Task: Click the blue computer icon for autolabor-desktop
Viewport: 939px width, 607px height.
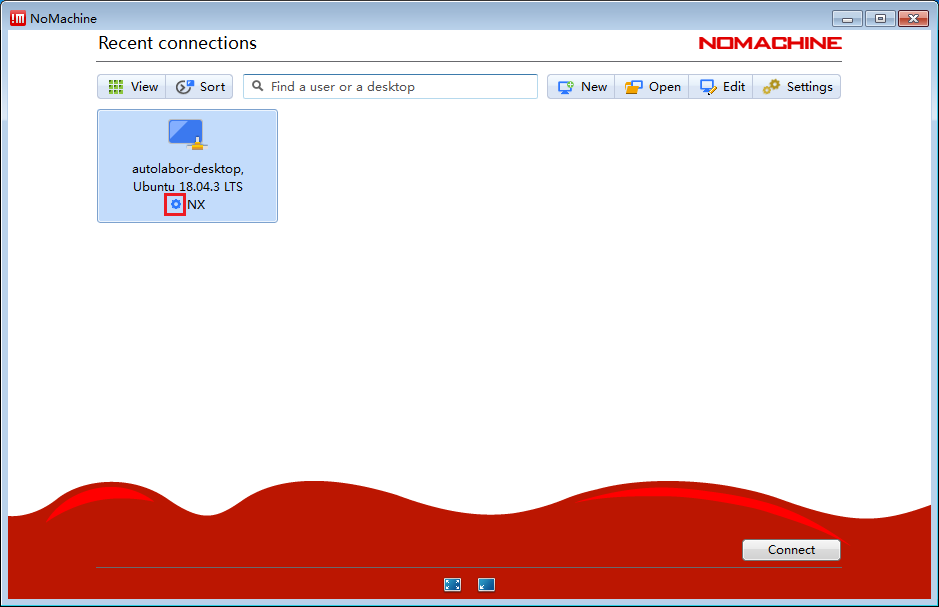Action: click(x=186, y=134)
